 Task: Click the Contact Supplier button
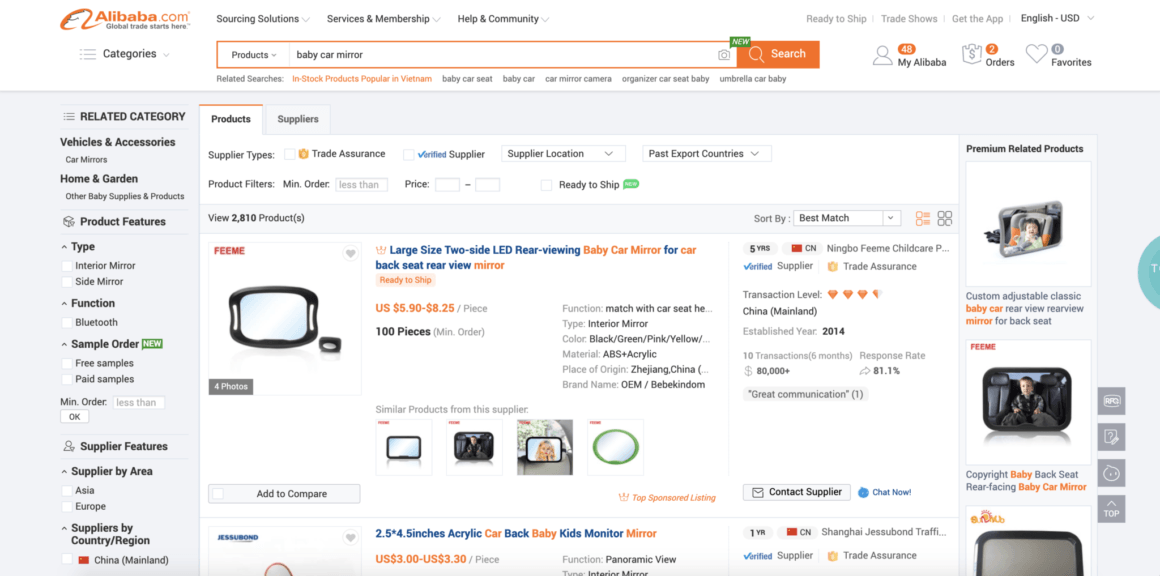[797, 492]
